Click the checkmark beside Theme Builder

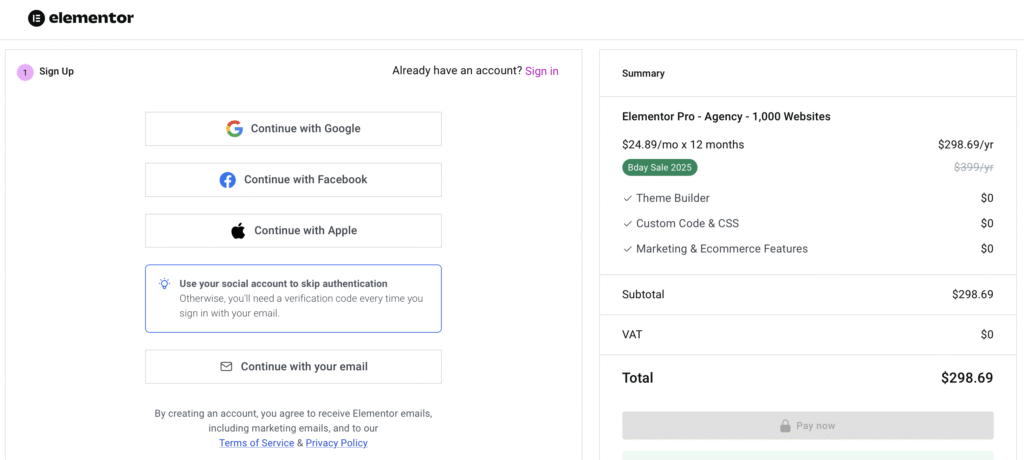[628, 198]
